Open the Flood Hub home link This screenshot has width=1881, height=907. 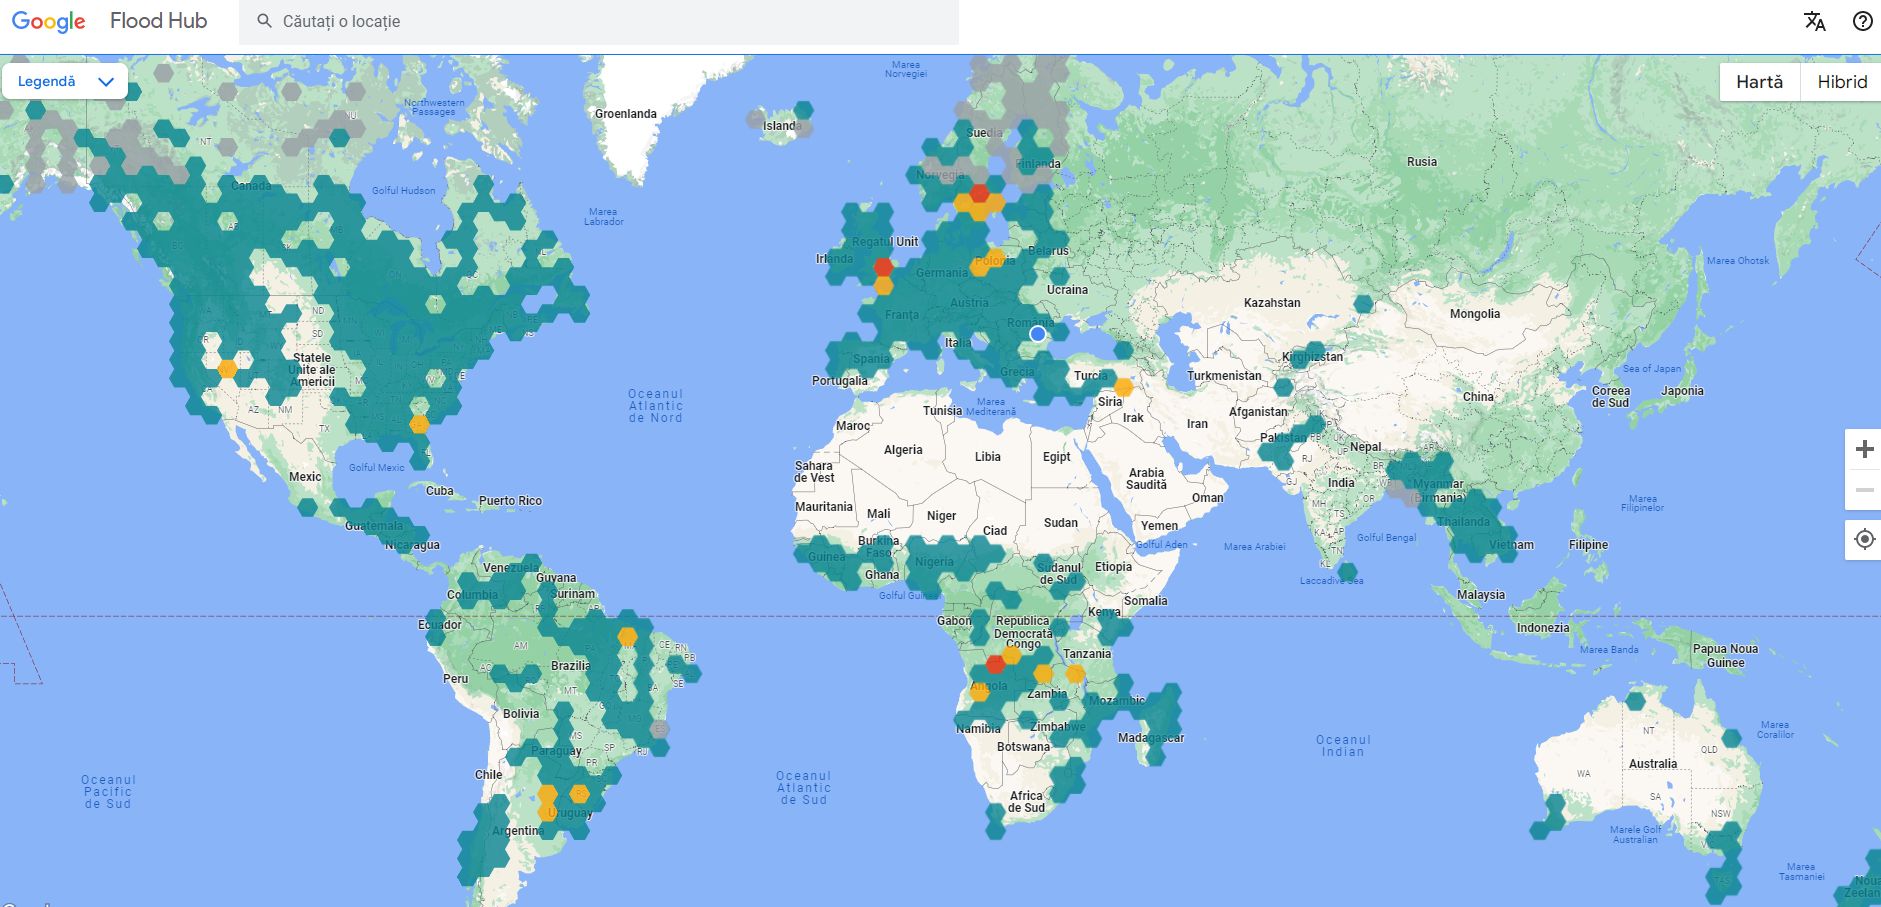coord(158,21)
